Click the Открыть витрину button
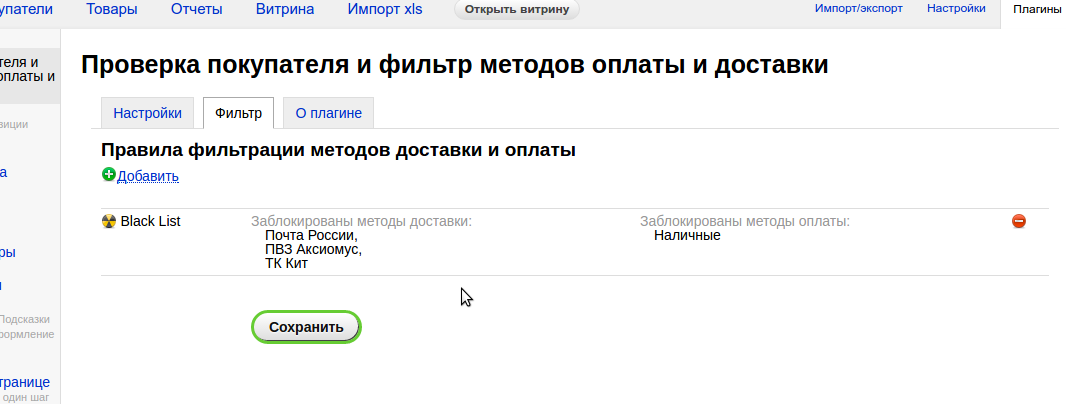Image resolution: width=1066 pixels, height=404 pixels. [517, 10]
